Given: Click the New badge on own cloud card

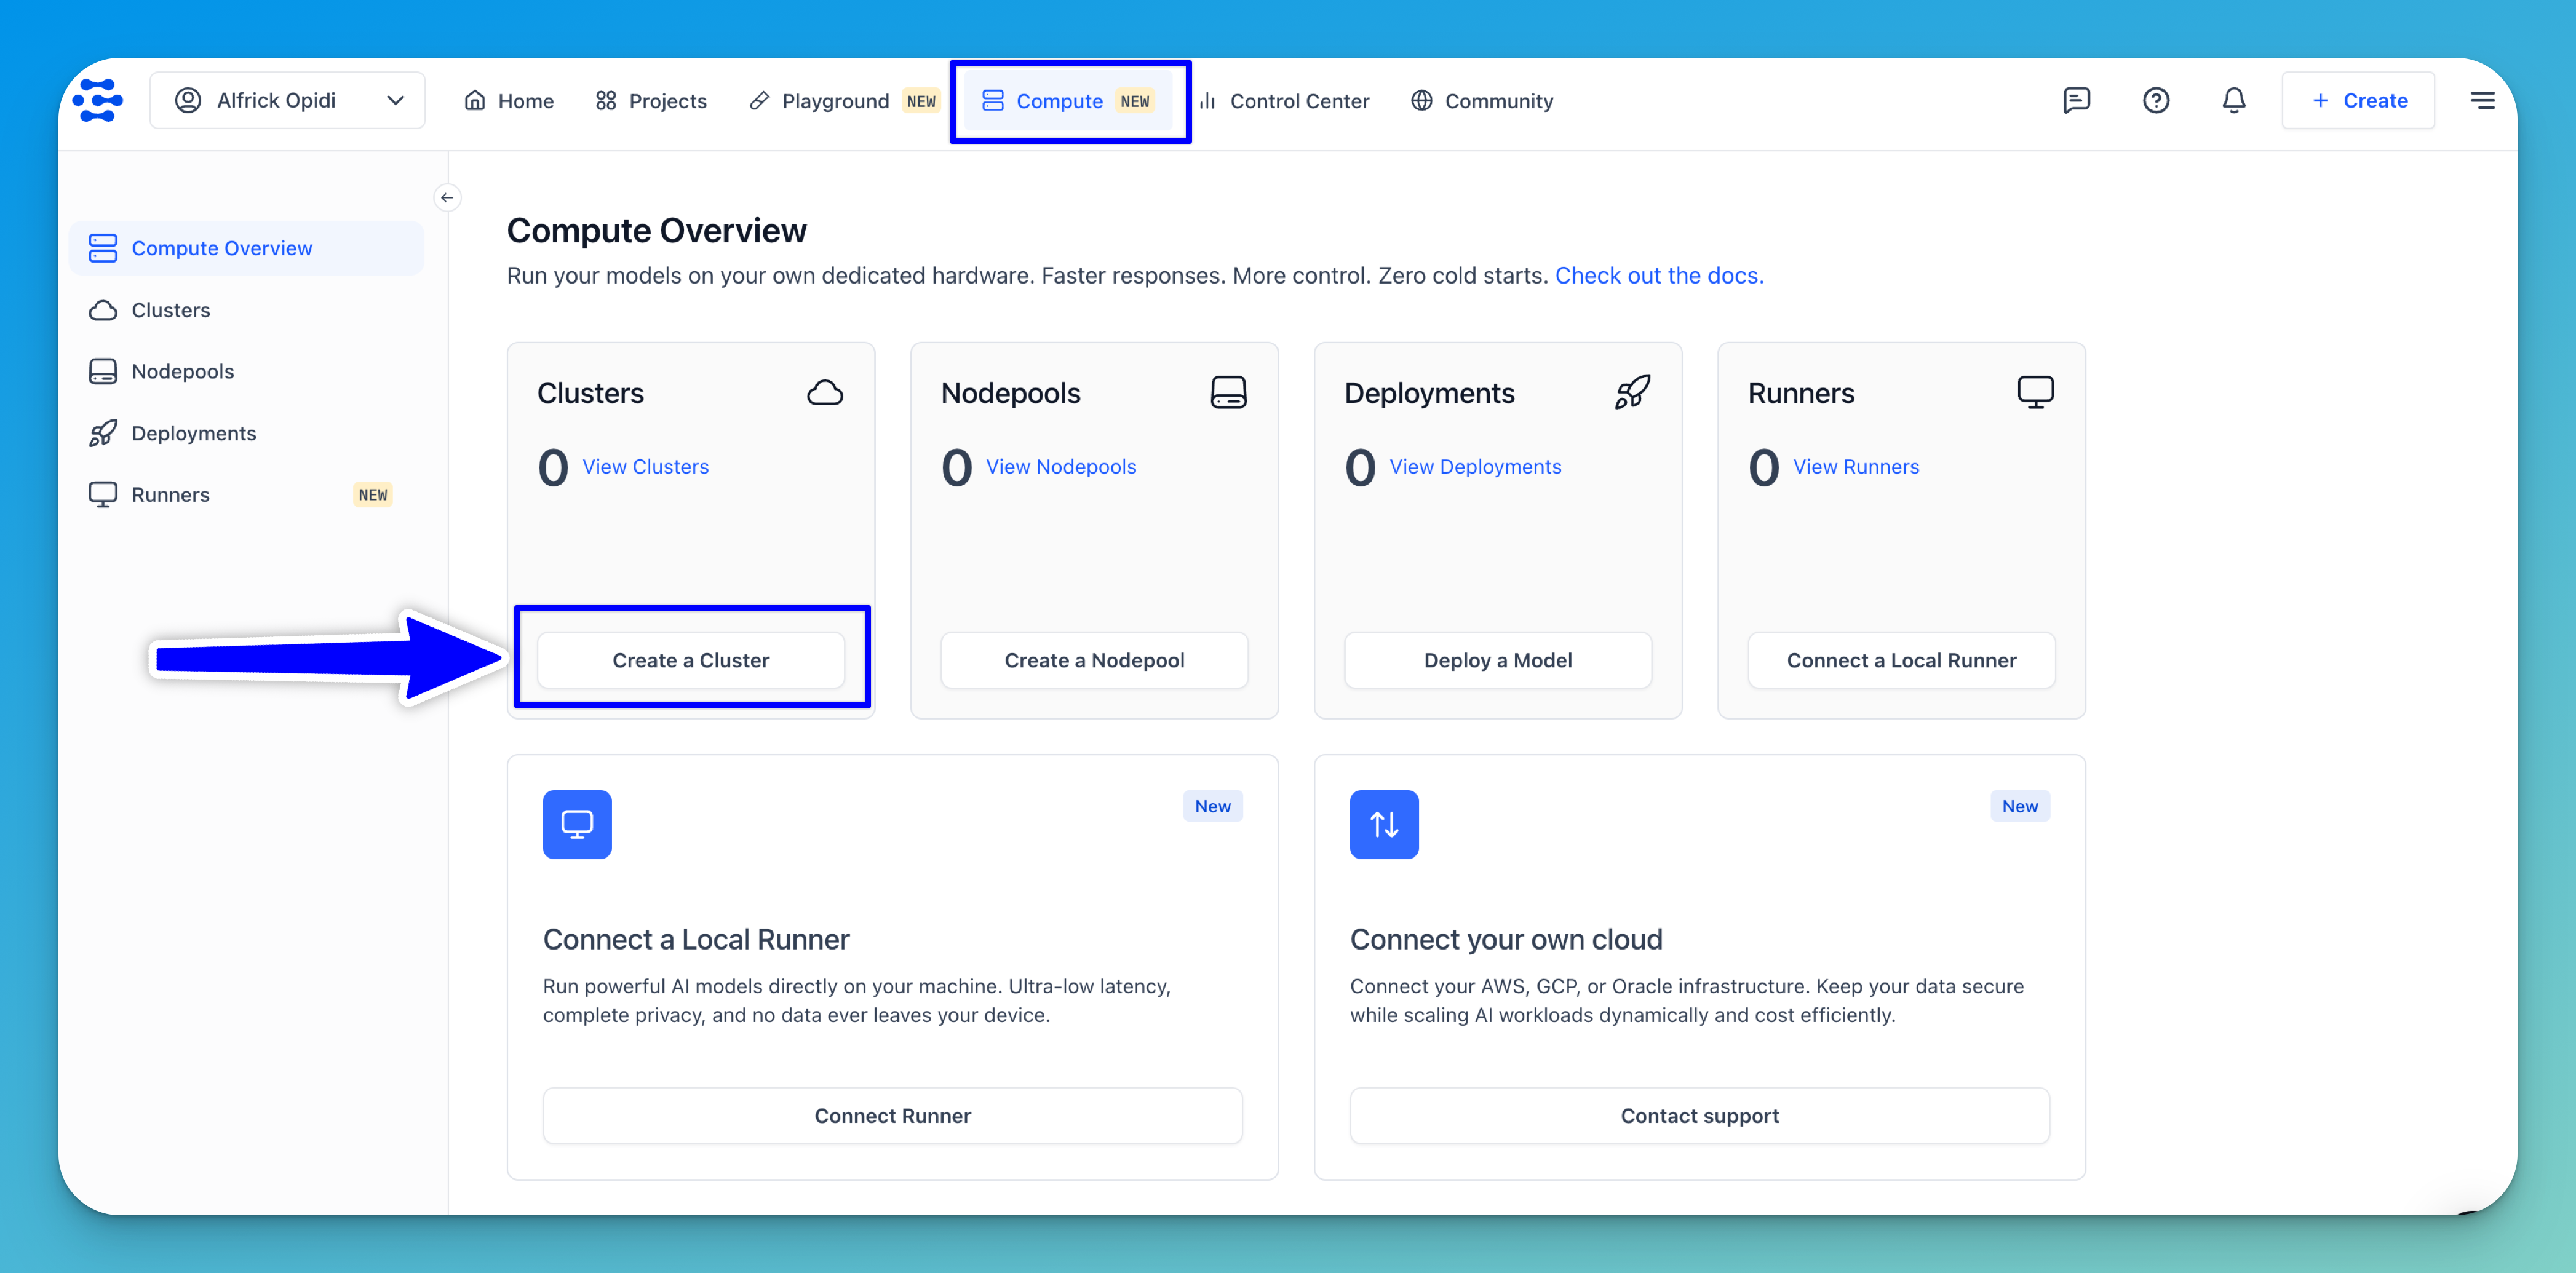Looking at the screenshot, I should tap(2020, 806).
